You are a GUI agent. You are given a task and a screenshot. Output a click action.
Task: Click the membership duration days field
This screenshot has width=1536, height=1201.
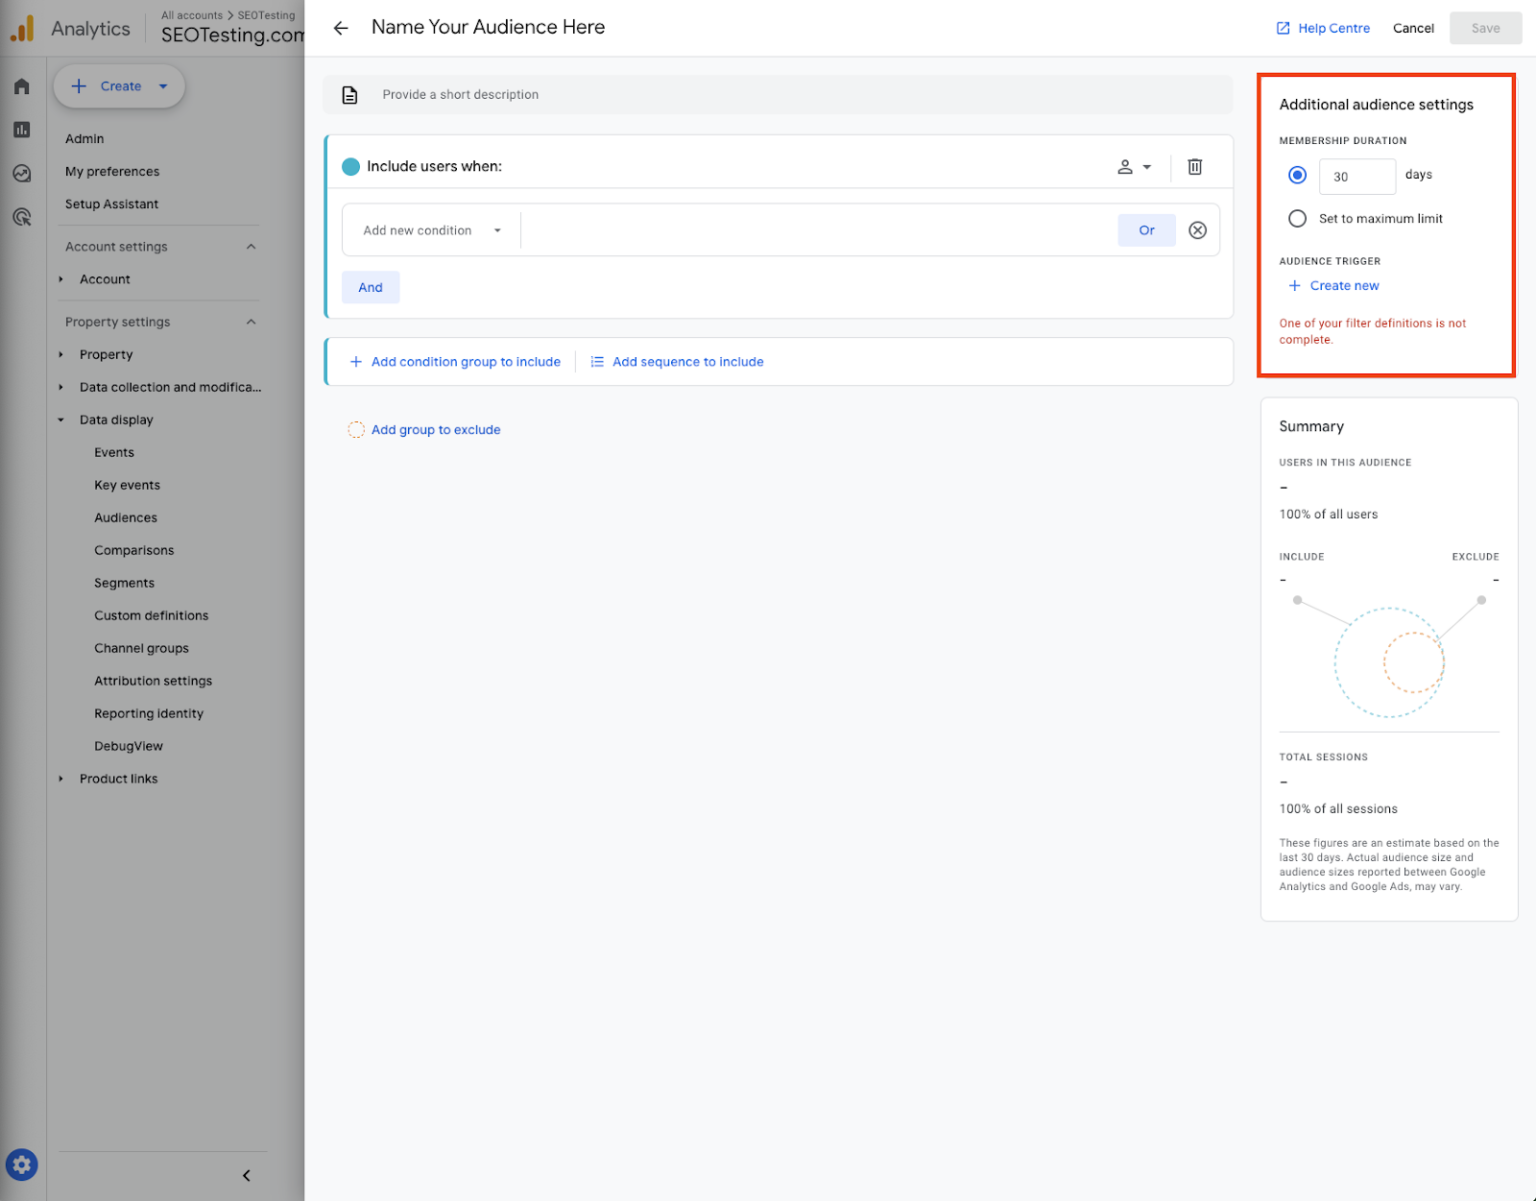[x=1356, y=177]
